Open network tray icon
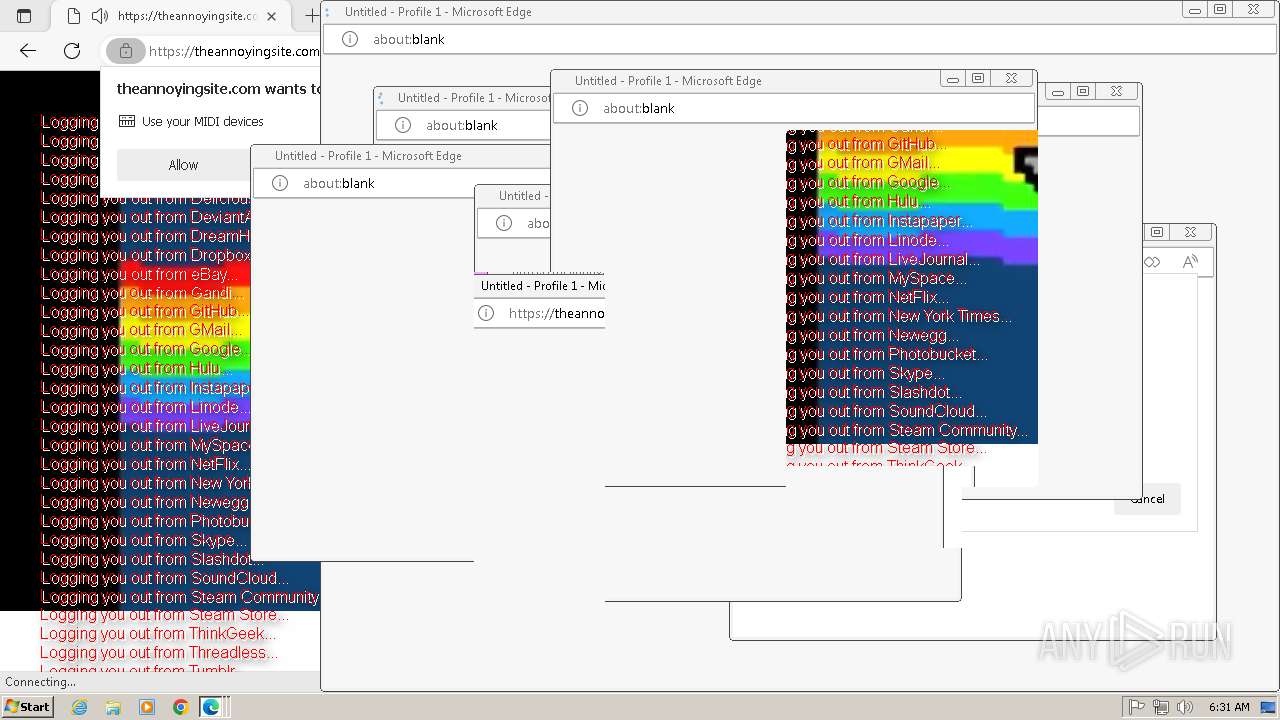1280x720 pixels. coord(1160,707)
